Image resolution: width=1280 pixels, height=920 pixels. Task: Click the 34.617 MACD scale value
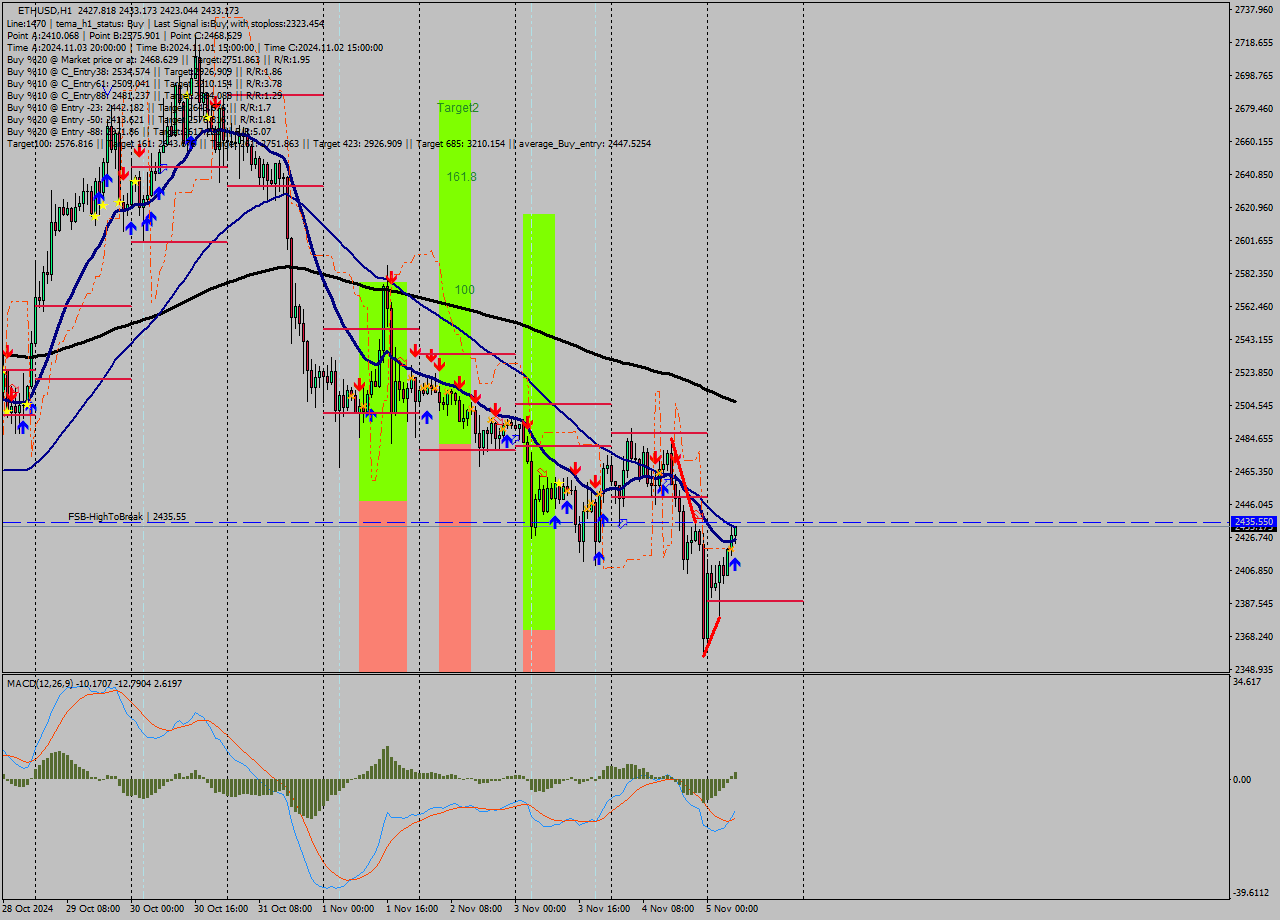(1248, 681)
